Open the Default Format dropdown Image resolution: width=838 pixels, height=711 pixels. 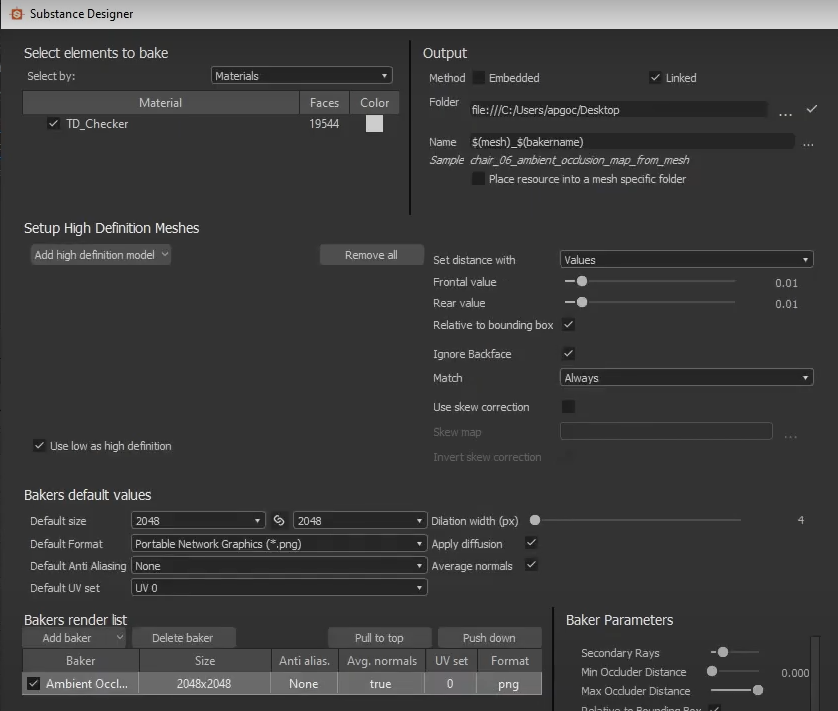point(280,543)
